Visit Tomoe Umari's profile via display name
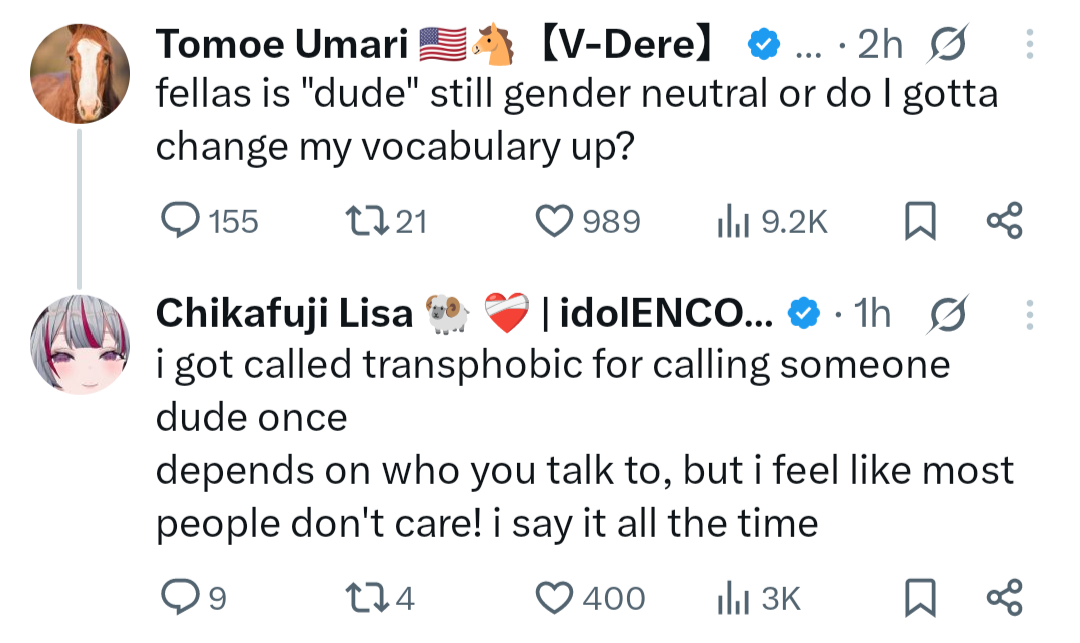 coord(281,45)
